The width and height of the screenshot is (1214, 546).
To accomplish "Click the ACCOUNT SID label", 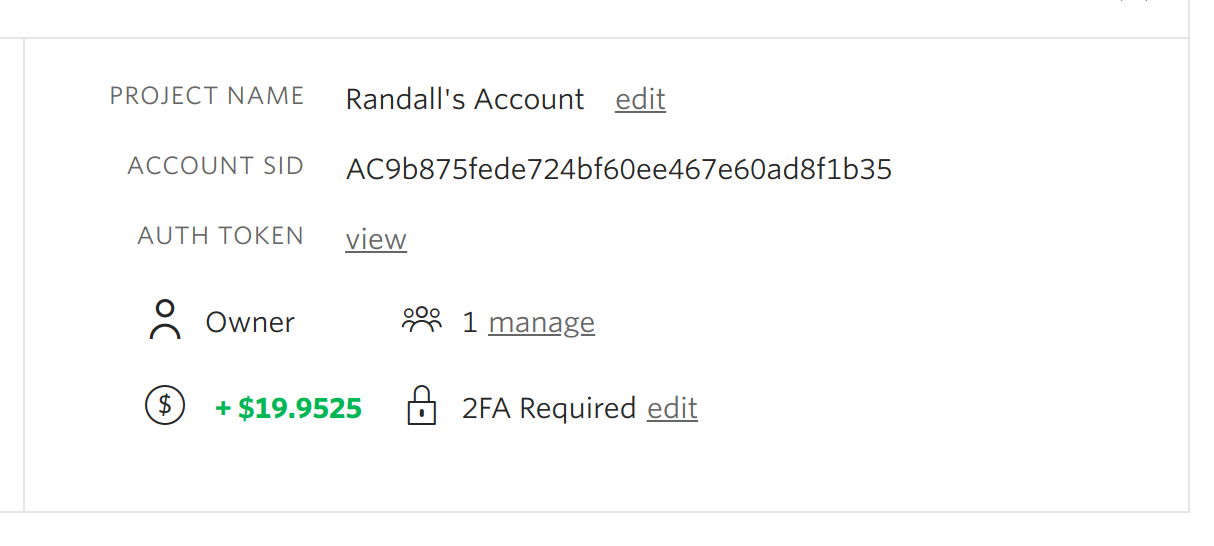I will point(216,166).
